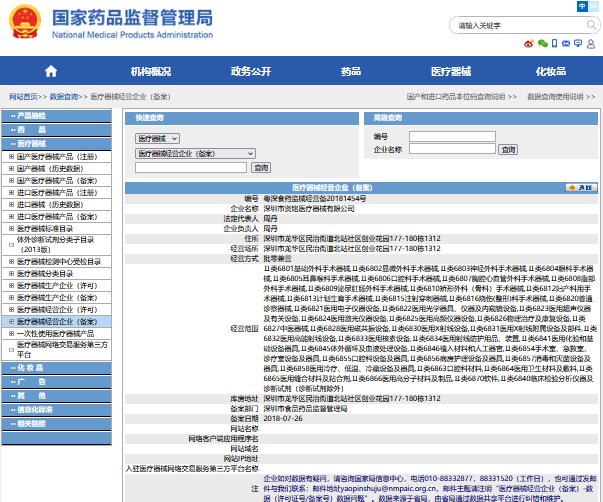The width and height of the screenshot is (603, 502).
Task: Select the 产品抽检 sidebar section
Action: [x=57, y=115]
